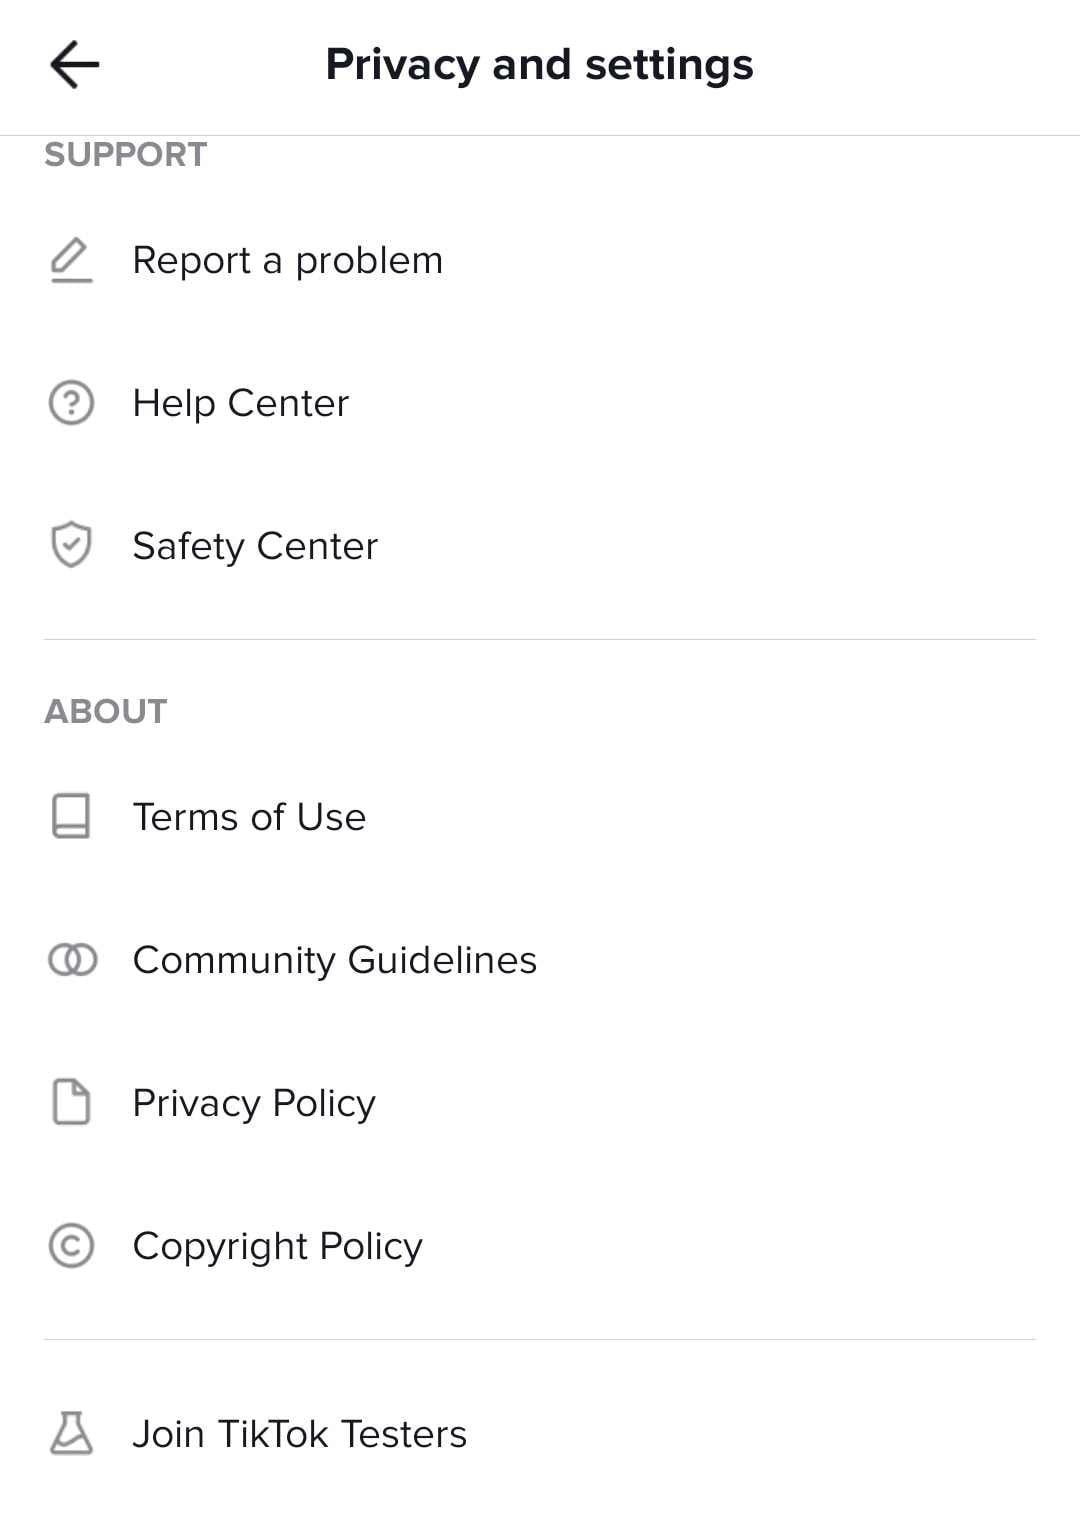This screenshot has height=1538, width=1080.
Task: Open Community Guidelines
Action: pos(540,960)
